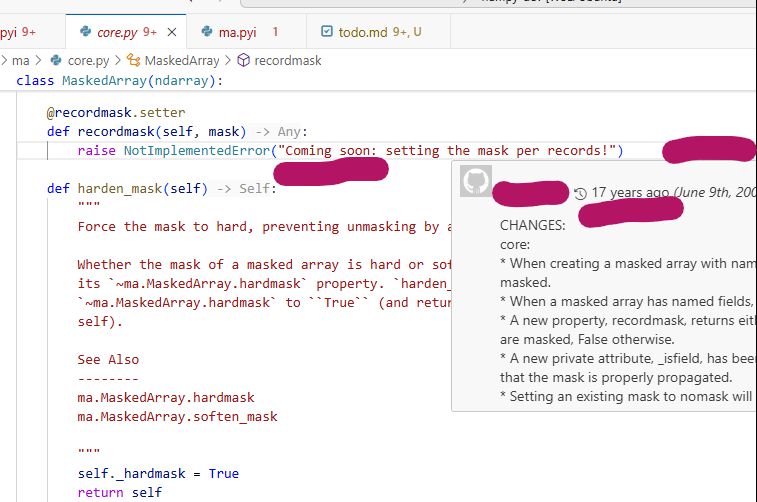This screenshot has height=502, width=757.
Task: Click the Python icon on core.py tab
Action: (85, 32)
